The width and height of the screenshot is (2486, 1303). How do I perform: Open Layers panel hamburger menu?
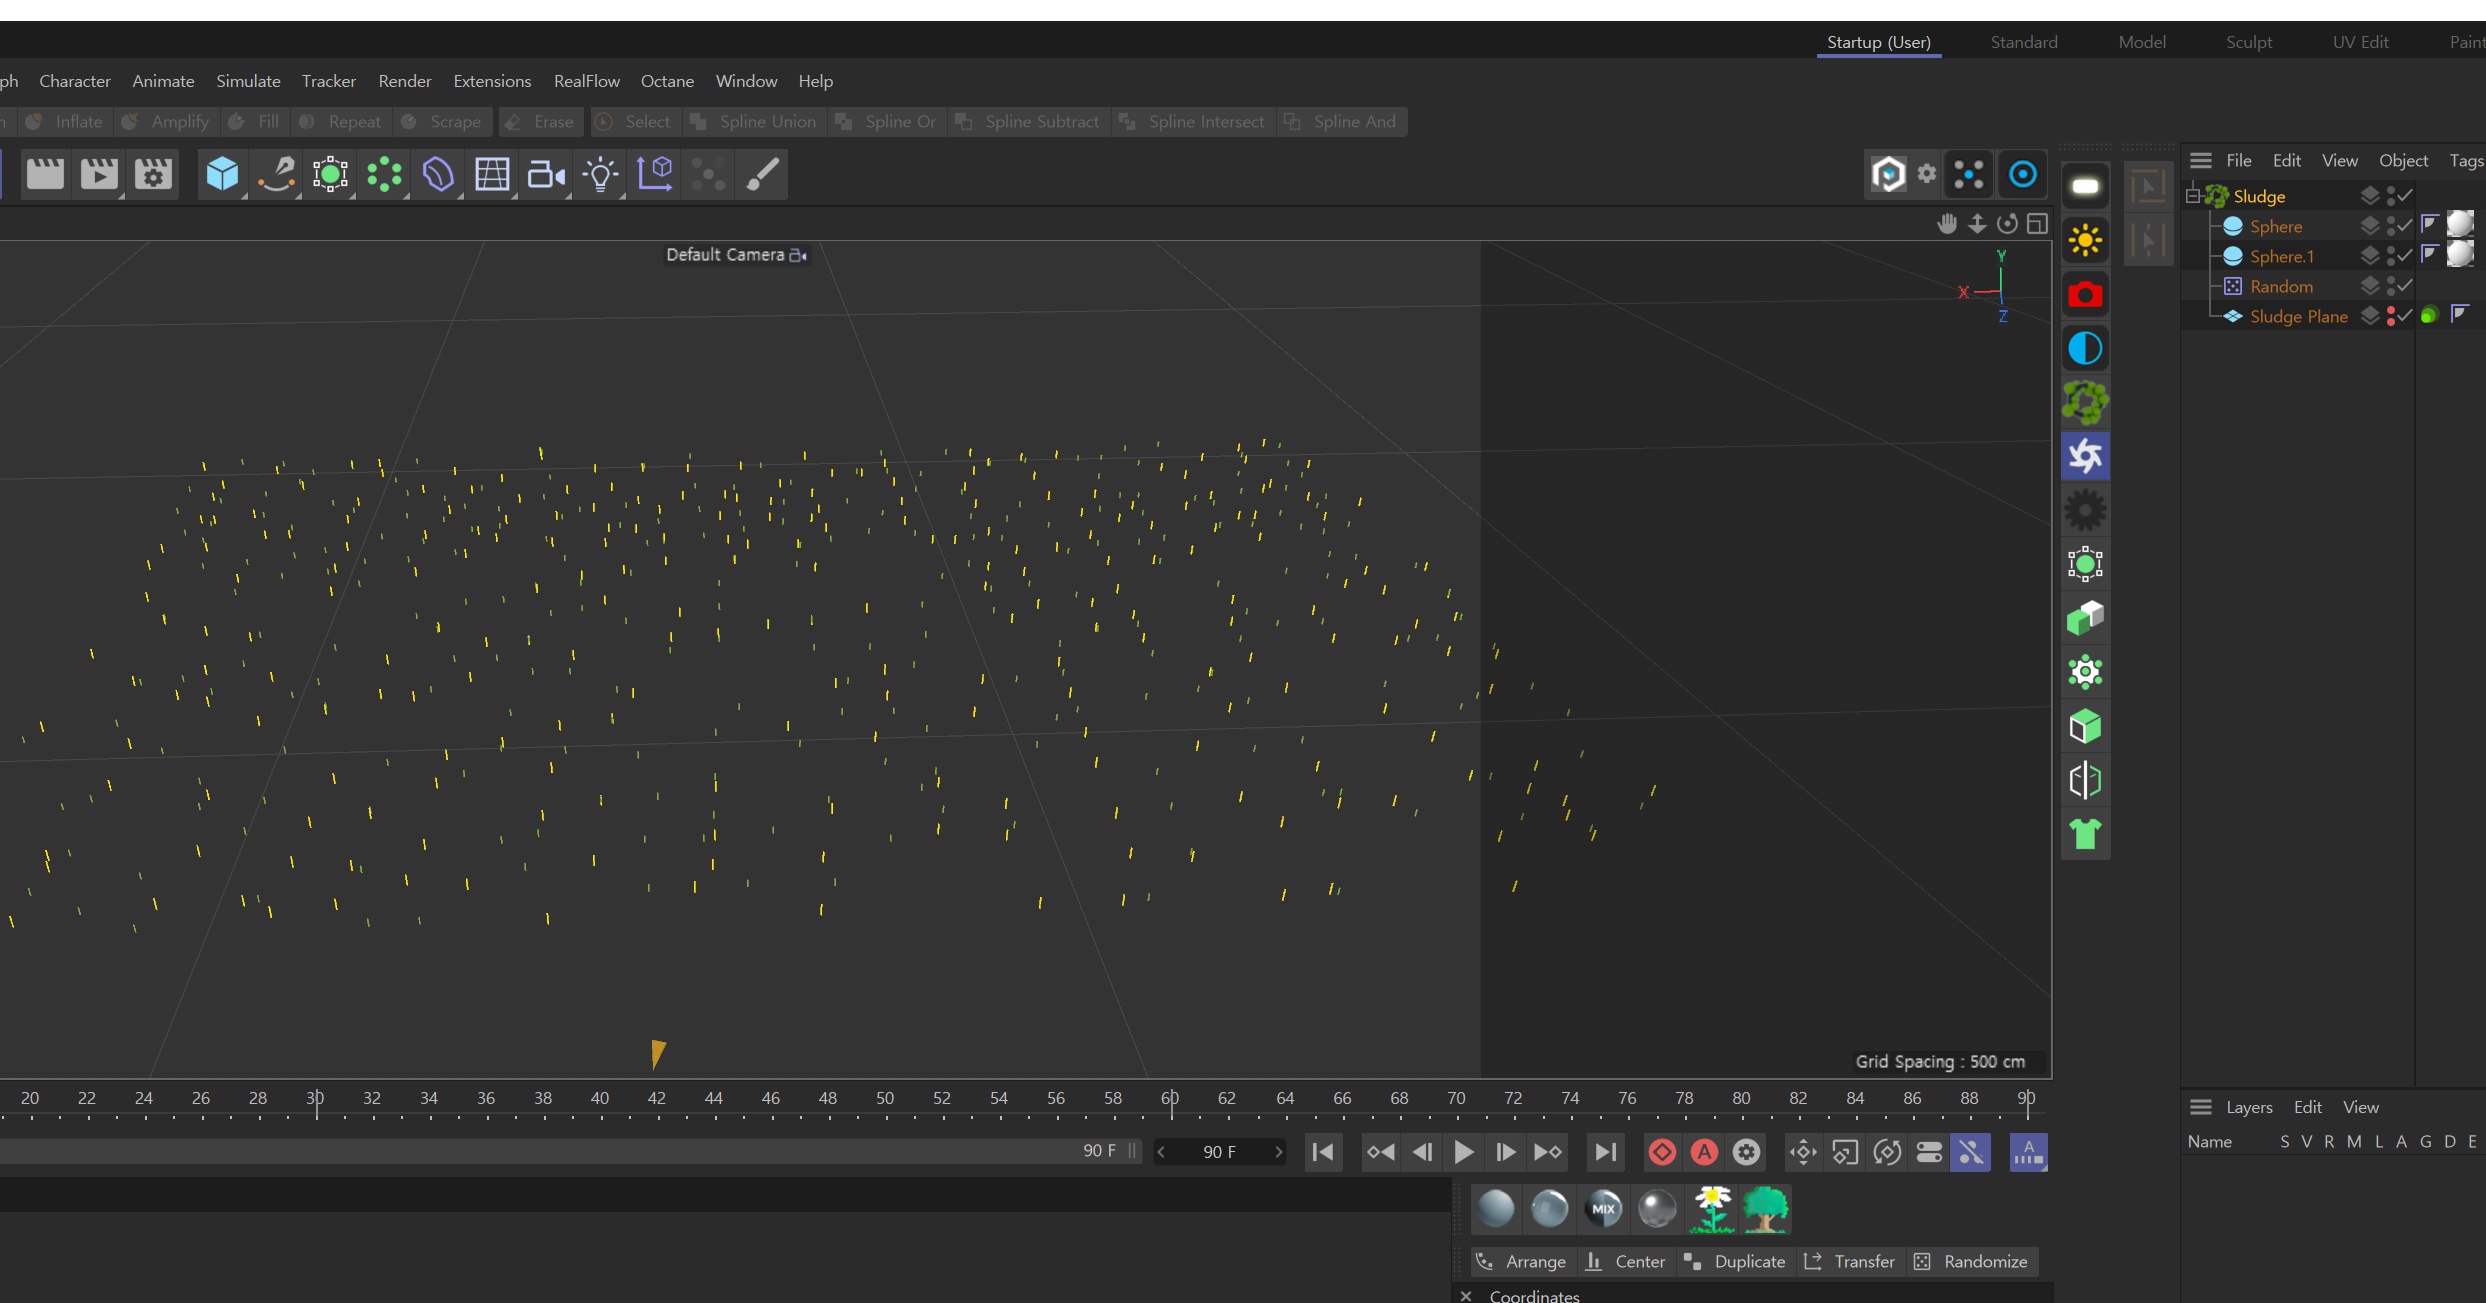(x=2200, y=1107)
